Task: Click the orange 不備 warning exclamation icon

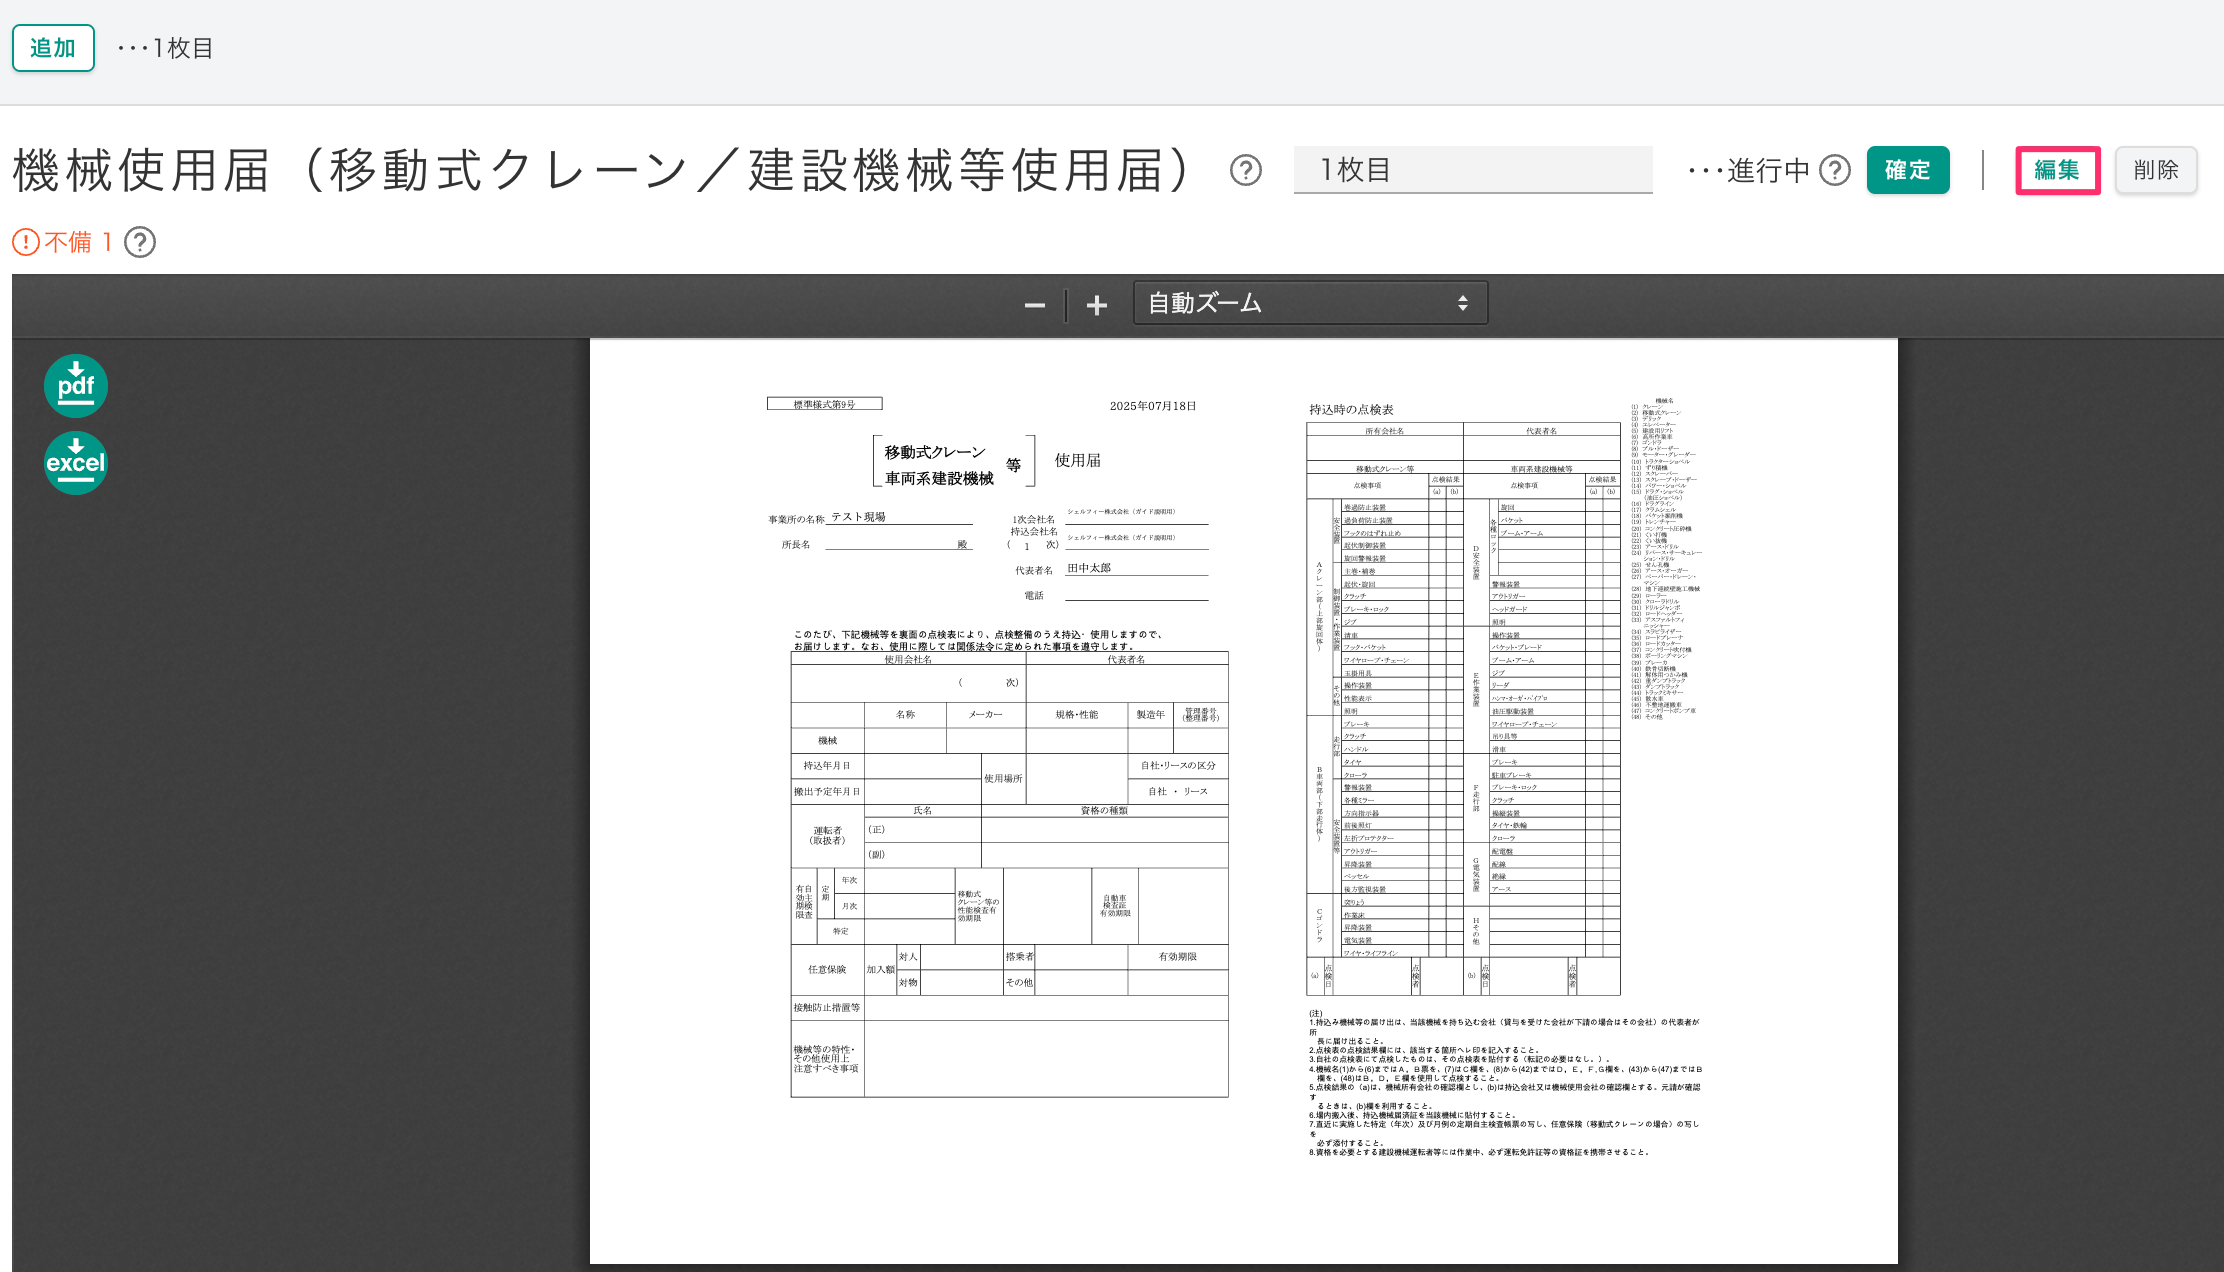Action: [x=25, y=242]
